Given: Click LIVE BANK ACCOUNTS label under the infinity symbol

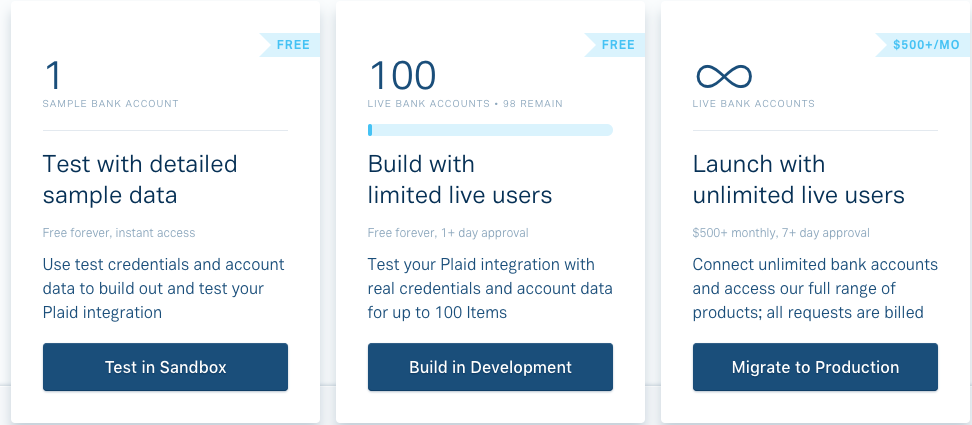Looking at the screenshot, I should (753, 103).
